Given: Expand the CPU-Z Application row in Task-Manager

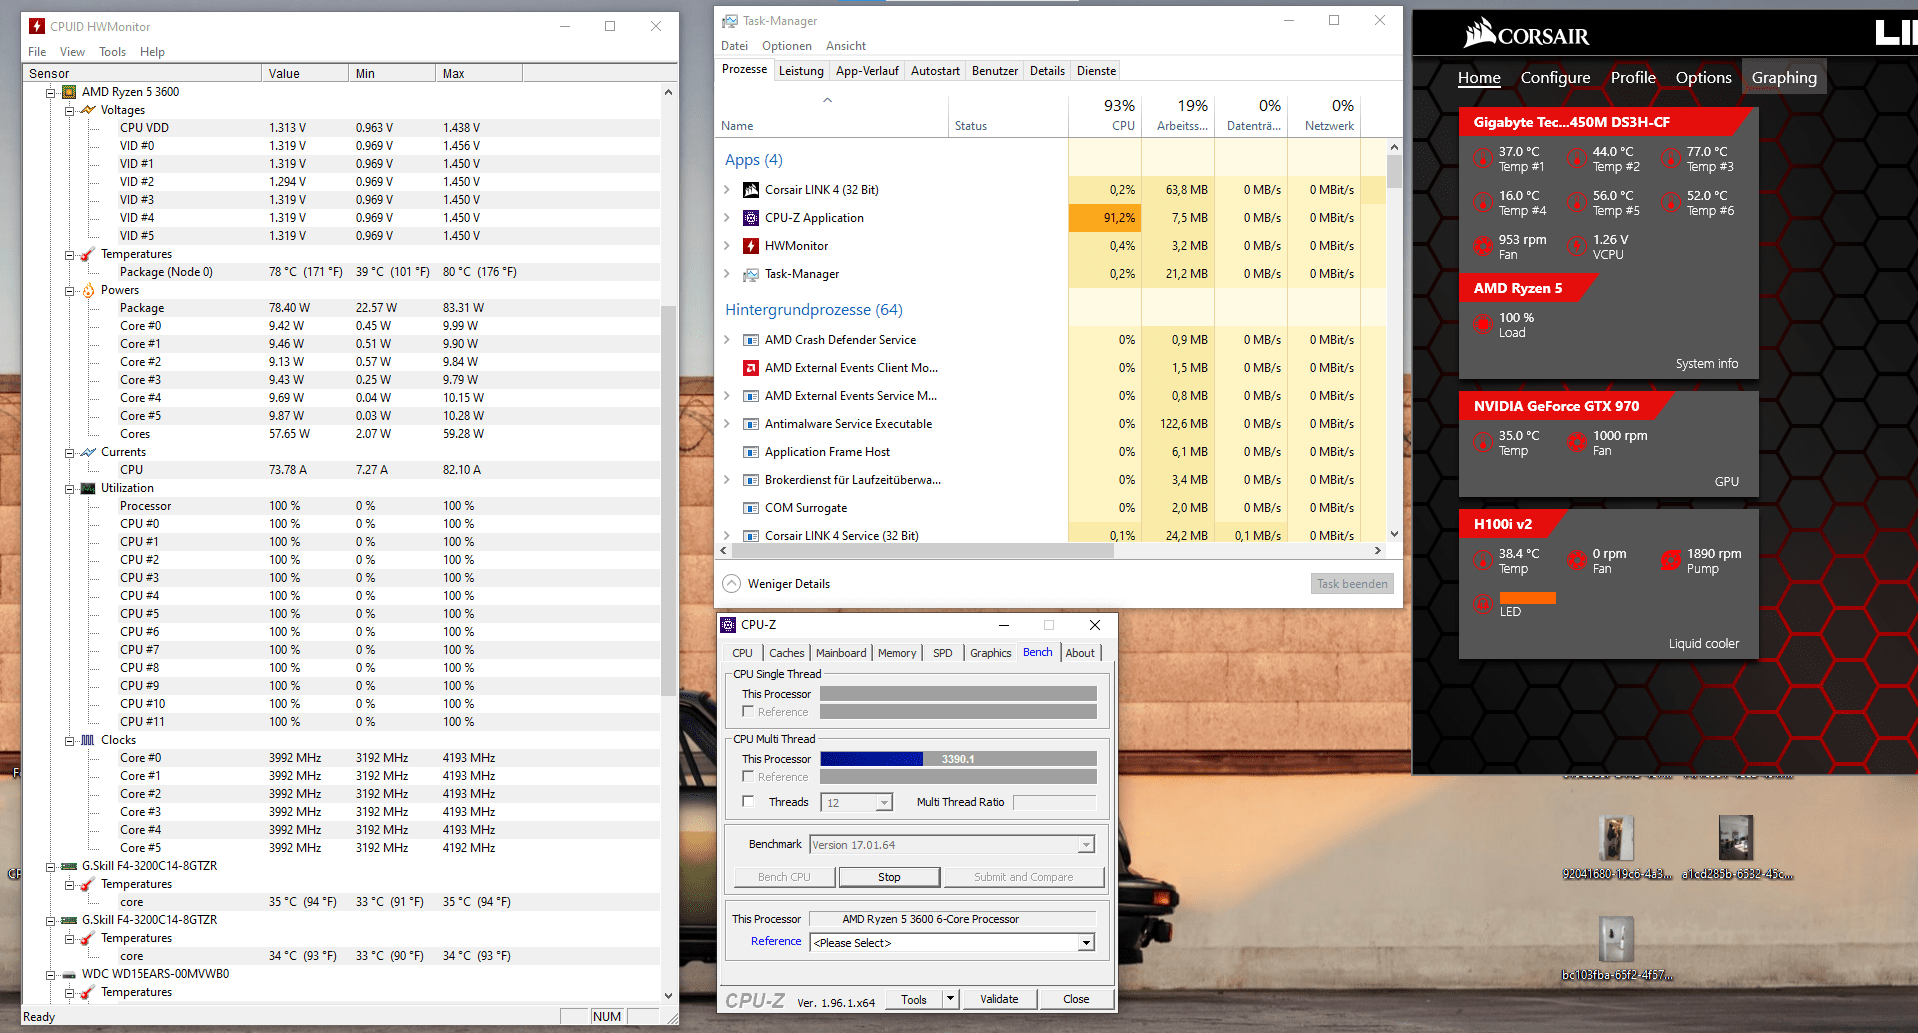Looking at the screenshot, I should [727, 218].
